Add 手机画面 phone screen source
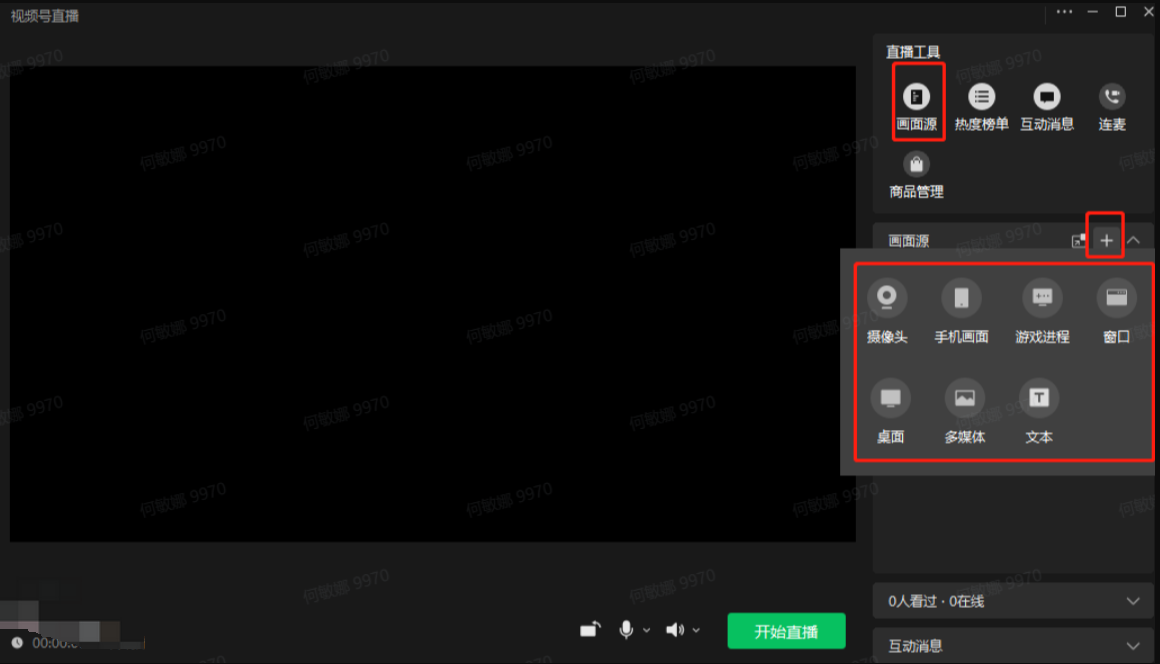 coord(961,311)
